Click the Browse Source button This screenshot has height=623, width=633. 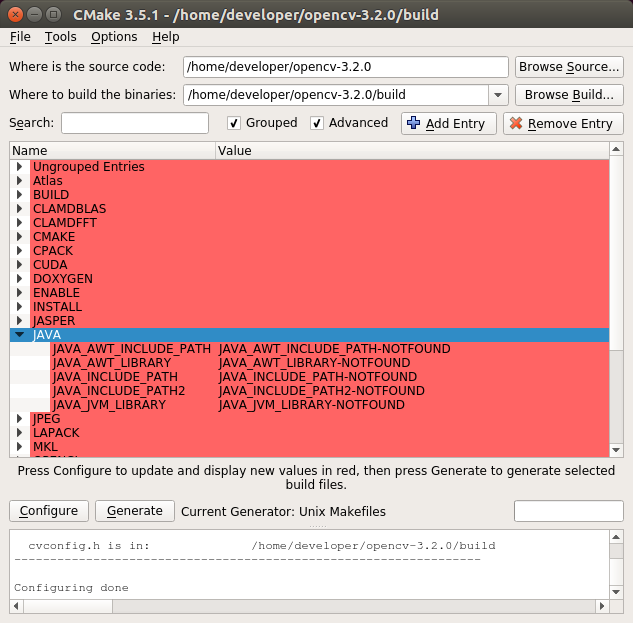click(x=569, y=67)
